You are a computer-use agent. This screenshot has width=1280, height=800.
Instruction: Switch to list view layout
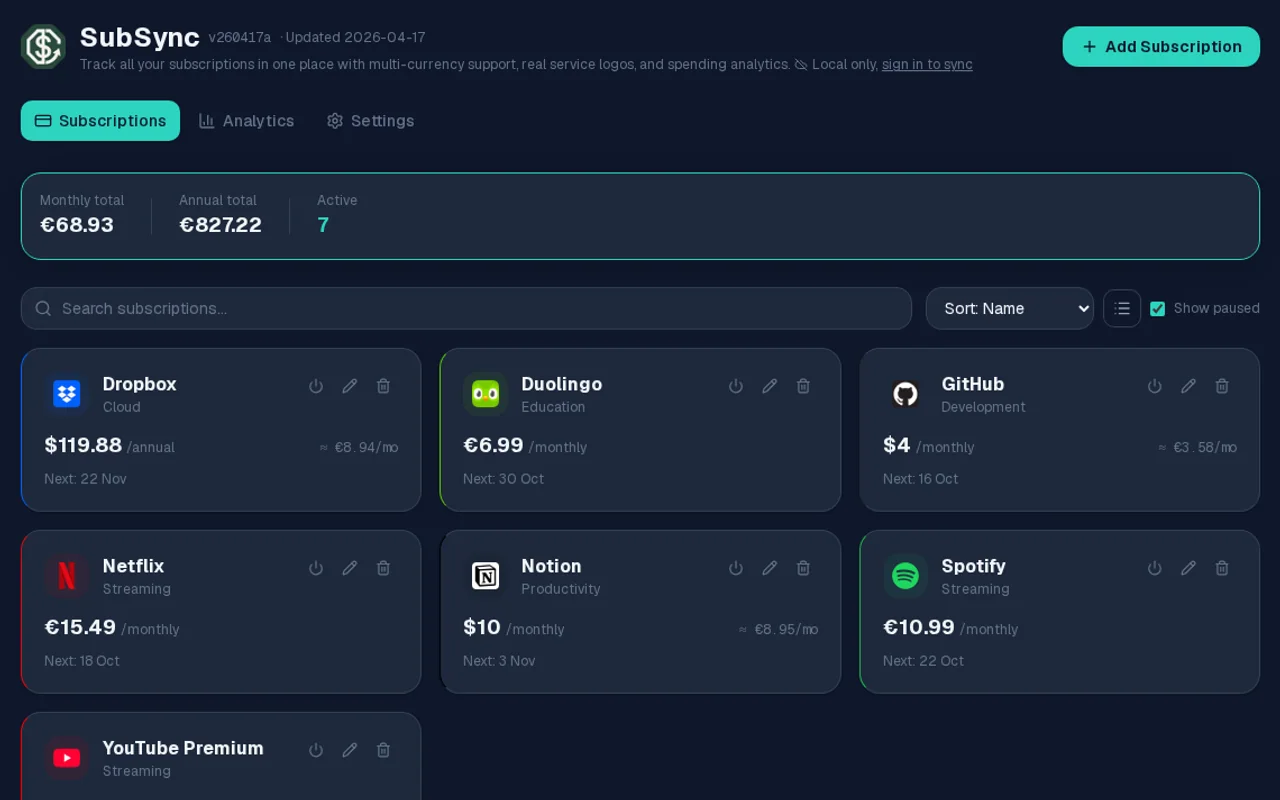[x=1122, y=308]
